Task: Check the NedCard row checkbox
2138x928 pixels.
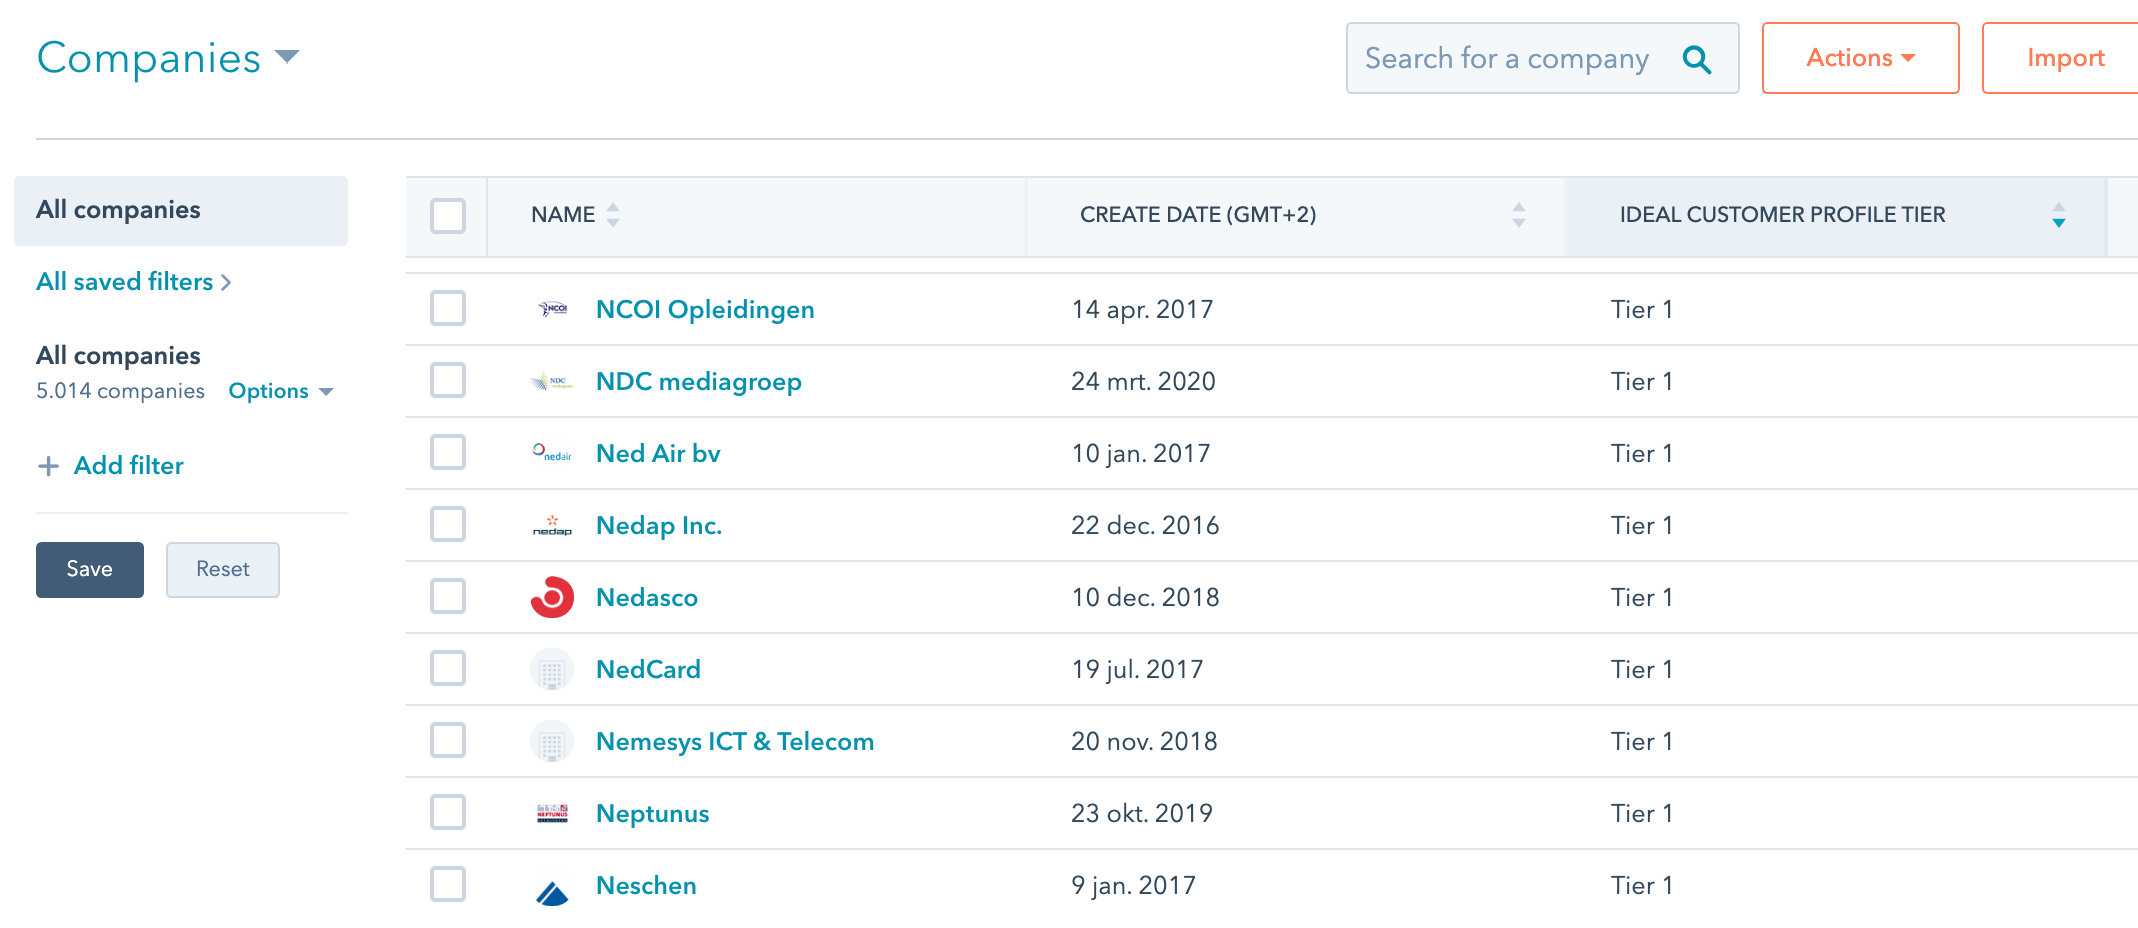Action: point(448,668)
